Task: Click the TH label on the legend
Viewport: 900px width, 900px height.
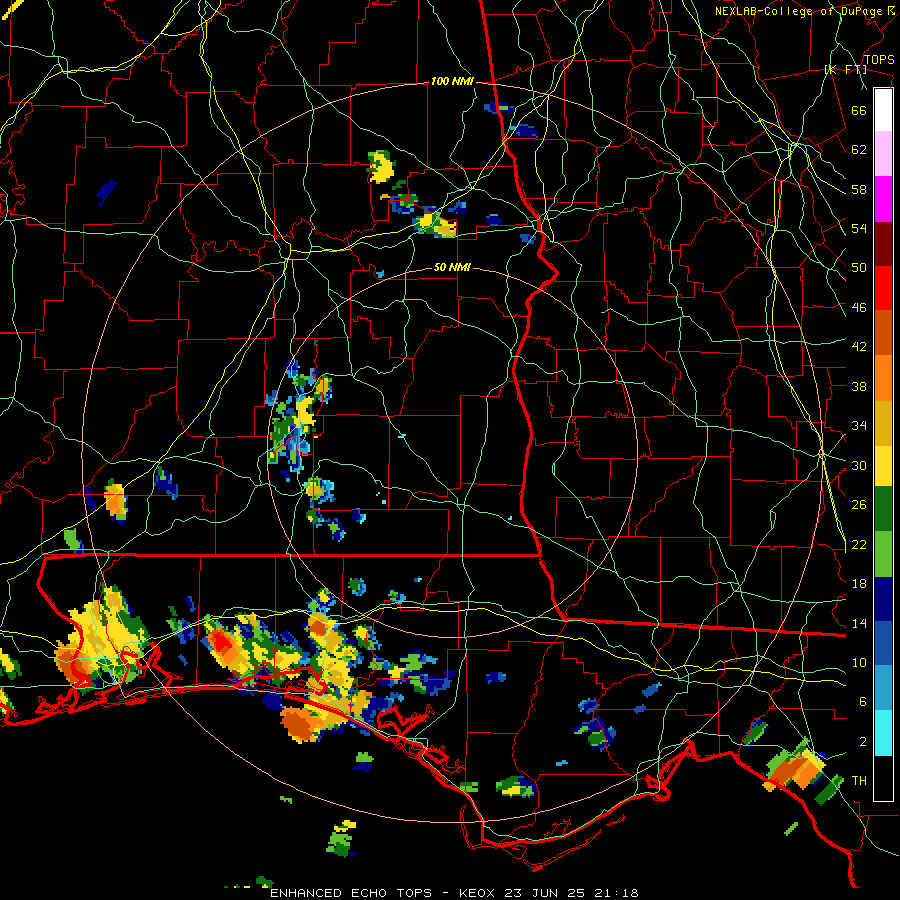Action: tap(859, 781)
